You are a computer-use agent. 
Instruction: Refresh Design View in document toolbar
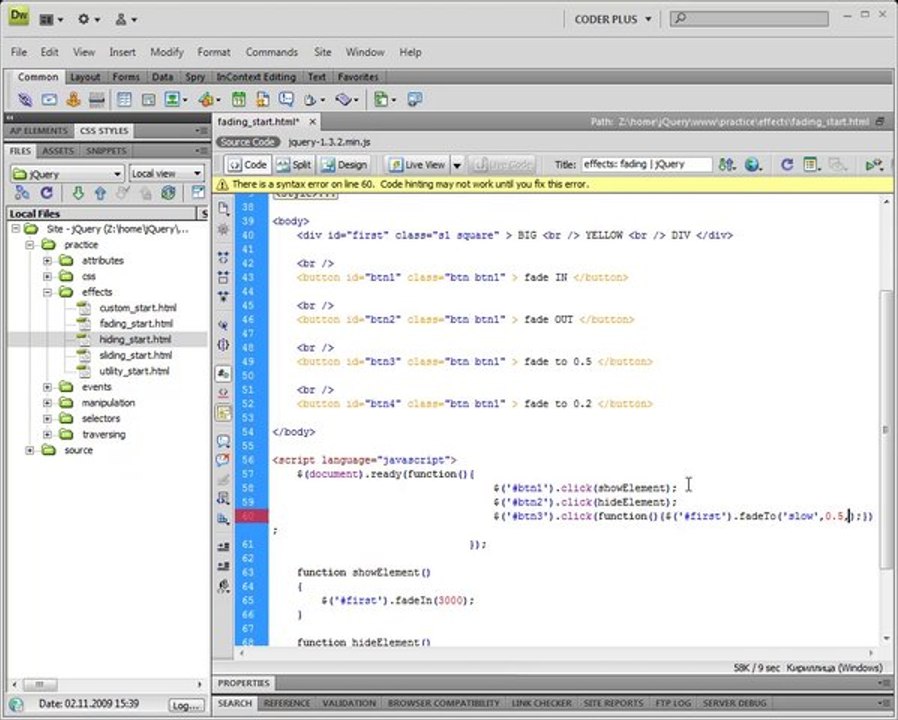(787, 165)
